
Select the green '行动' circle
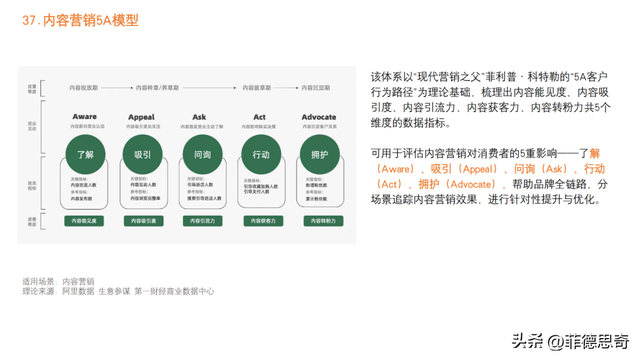tap(261, 155)
